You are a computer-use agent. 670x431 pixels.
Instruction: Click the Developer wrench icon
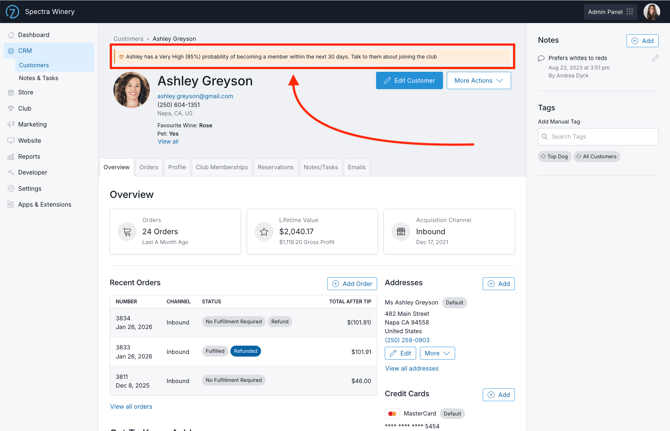11,173
